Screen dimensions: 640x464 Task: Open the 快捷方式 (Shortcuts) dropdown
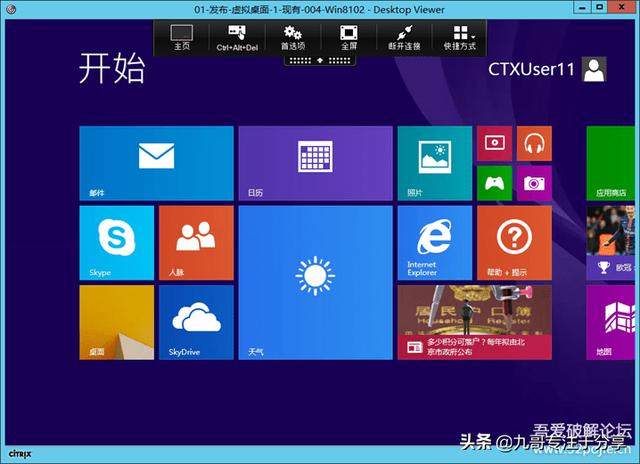[x=460, y=38]
